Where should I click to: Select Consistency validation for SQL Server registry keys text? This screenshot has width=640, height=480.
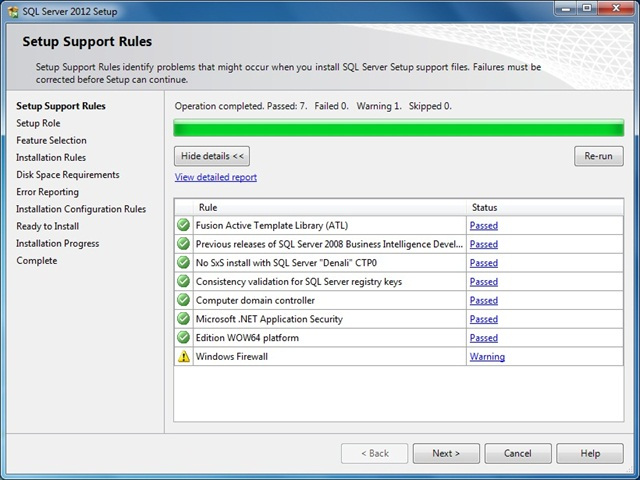299,282
